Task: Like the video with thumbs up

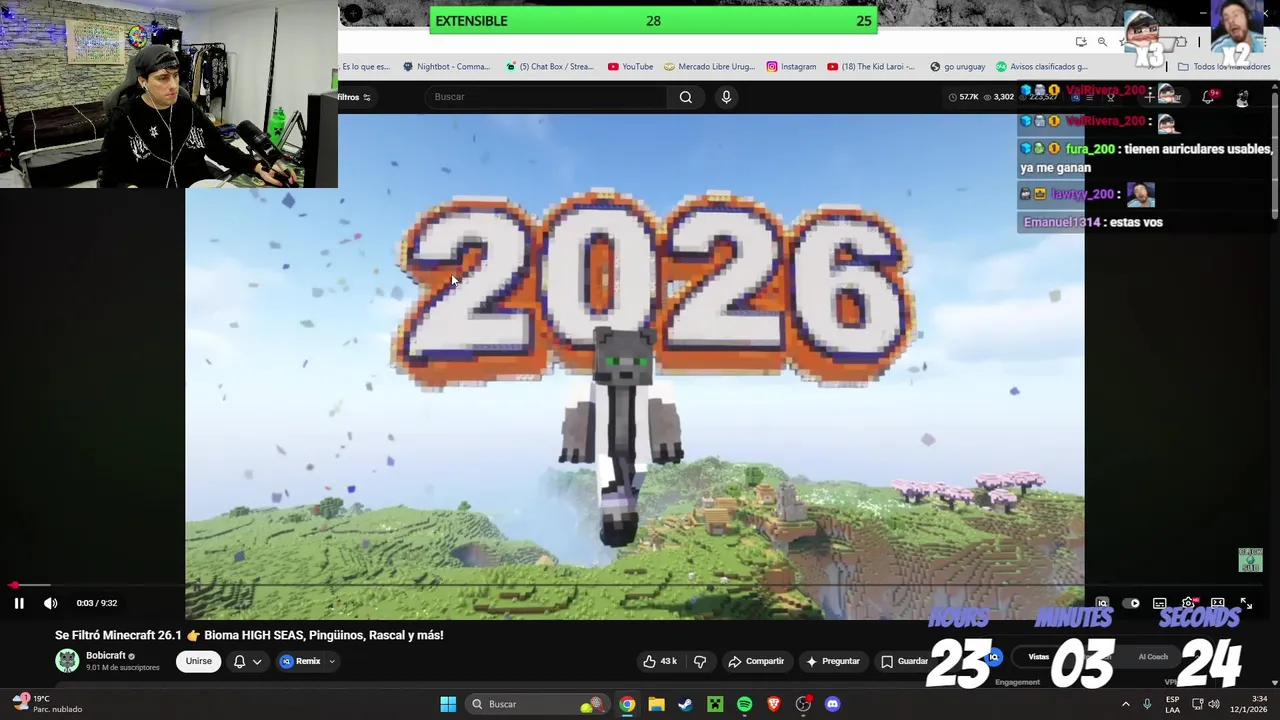Action: coord(659,661)
